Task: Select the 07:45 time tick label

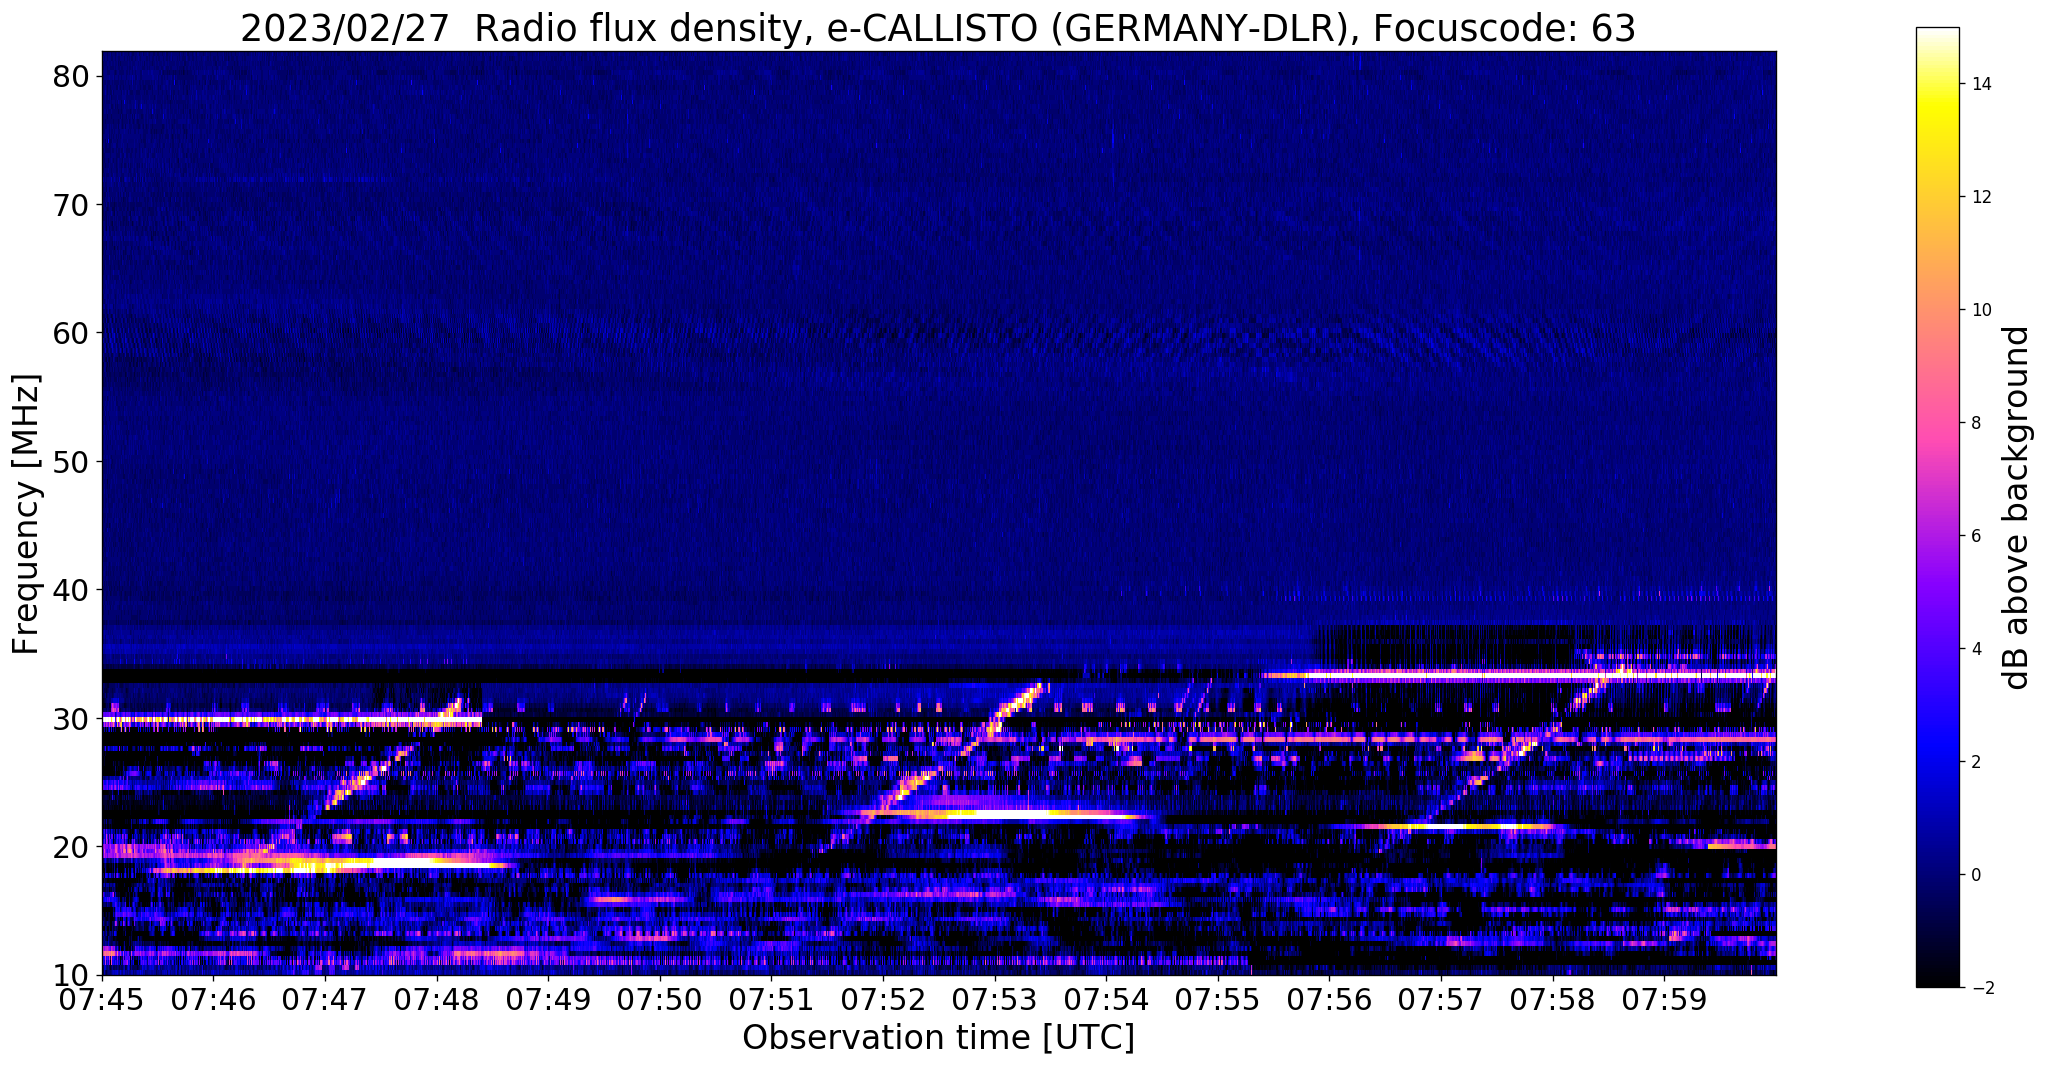Action: click(102, 999)
